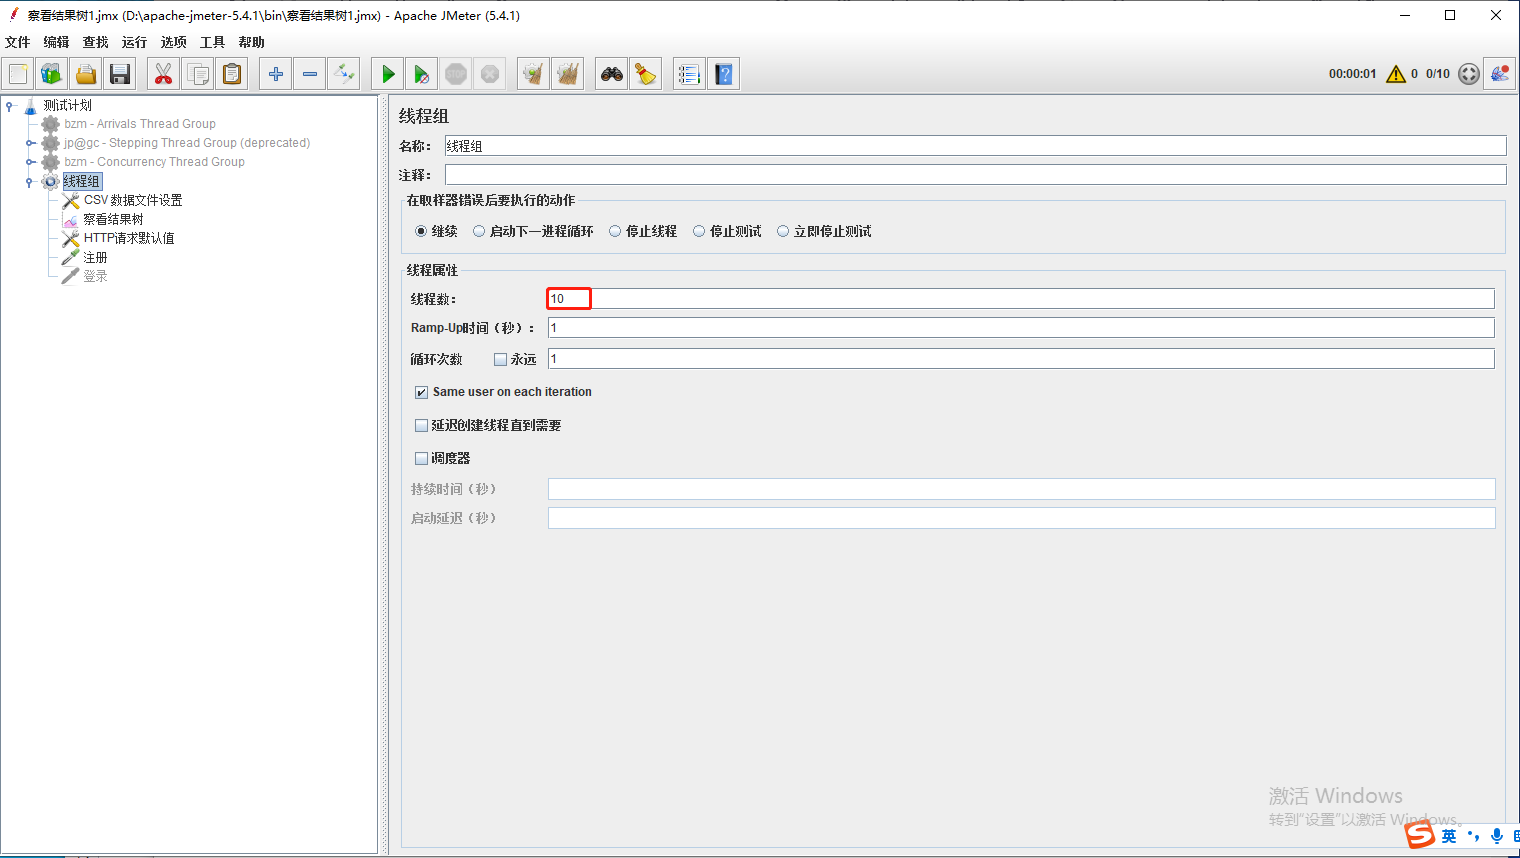Image resolution: width=1520 pixels, height=858 pixels.
Task: Open the 文件 menu
Action: coord(18,42)
